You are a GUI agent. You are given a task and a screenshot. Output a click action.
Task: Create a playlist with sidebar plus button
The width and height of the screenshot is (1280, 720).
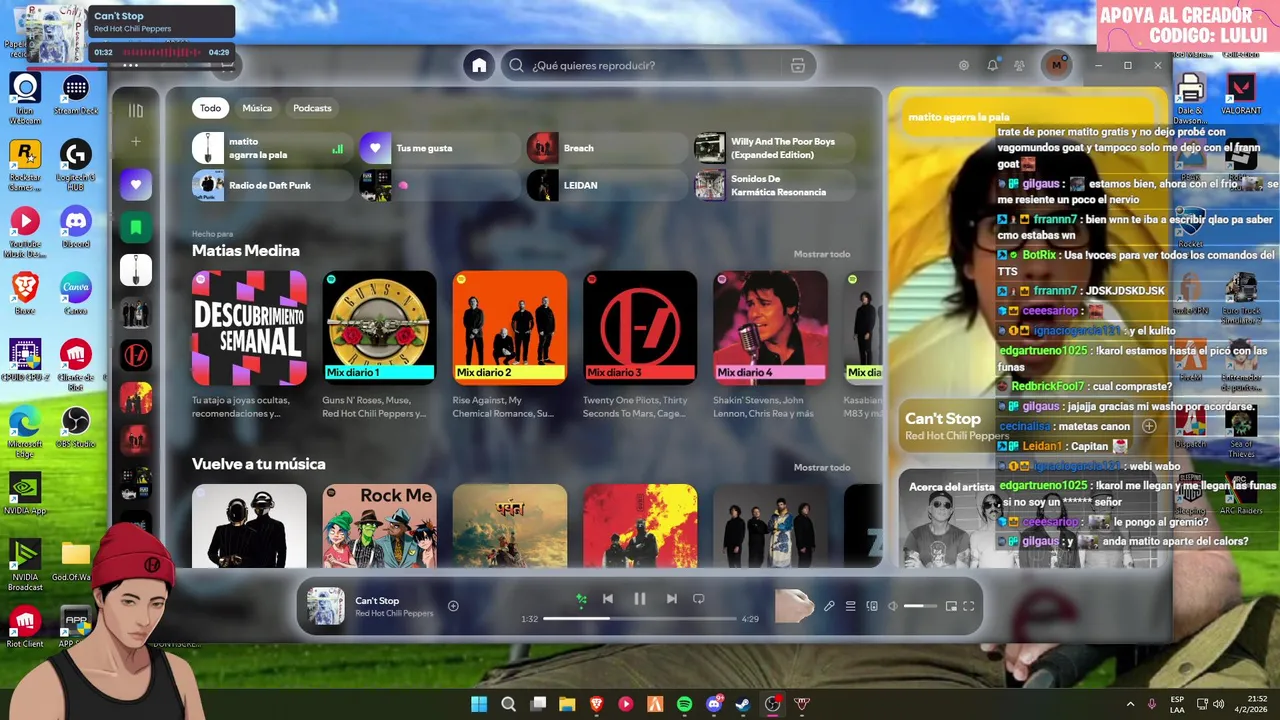(136, 142)
